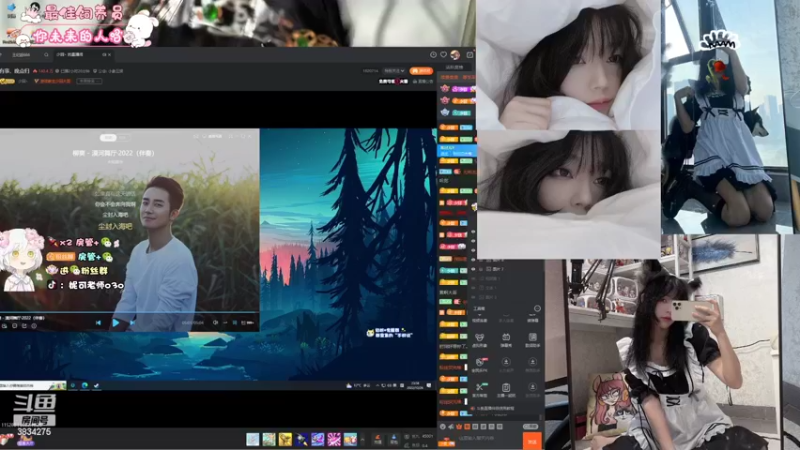The height and width of the screenshot is (450, 800).
Task: Open the toolbox tool right of danmaku show
Action: click(532, 340)
